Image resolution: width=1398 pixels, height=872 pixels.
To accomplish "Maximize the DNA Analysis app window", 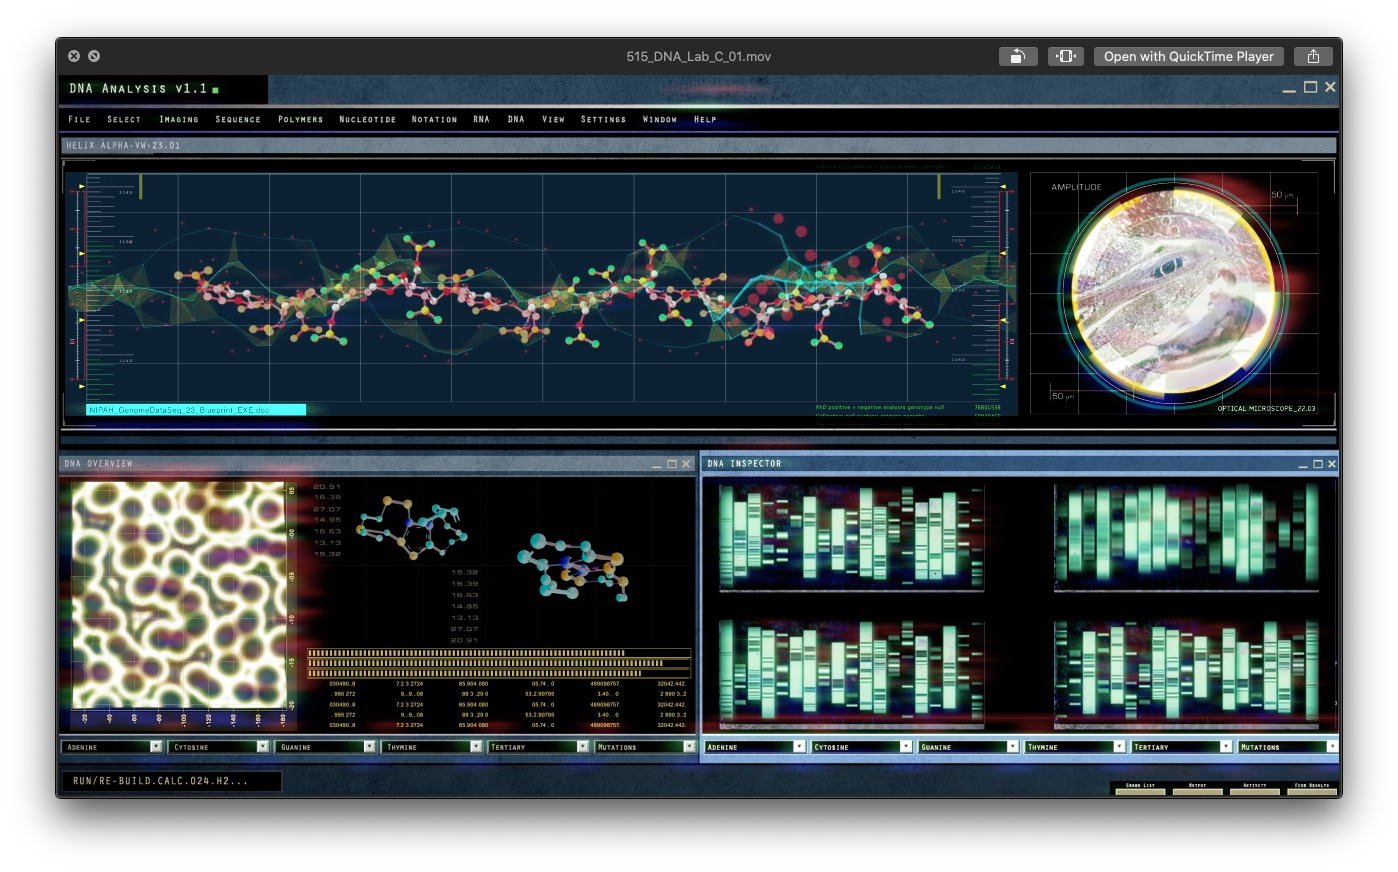I will (1310, 87).
